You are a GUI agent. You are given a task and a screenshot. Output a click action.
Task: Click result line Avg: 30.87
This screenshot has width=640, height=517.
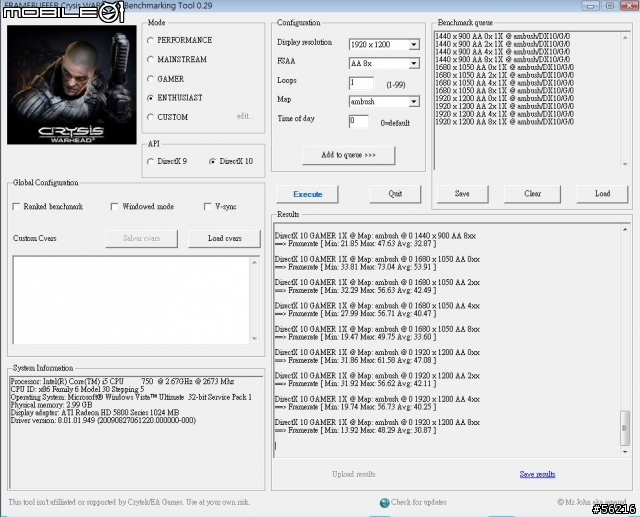355,430
